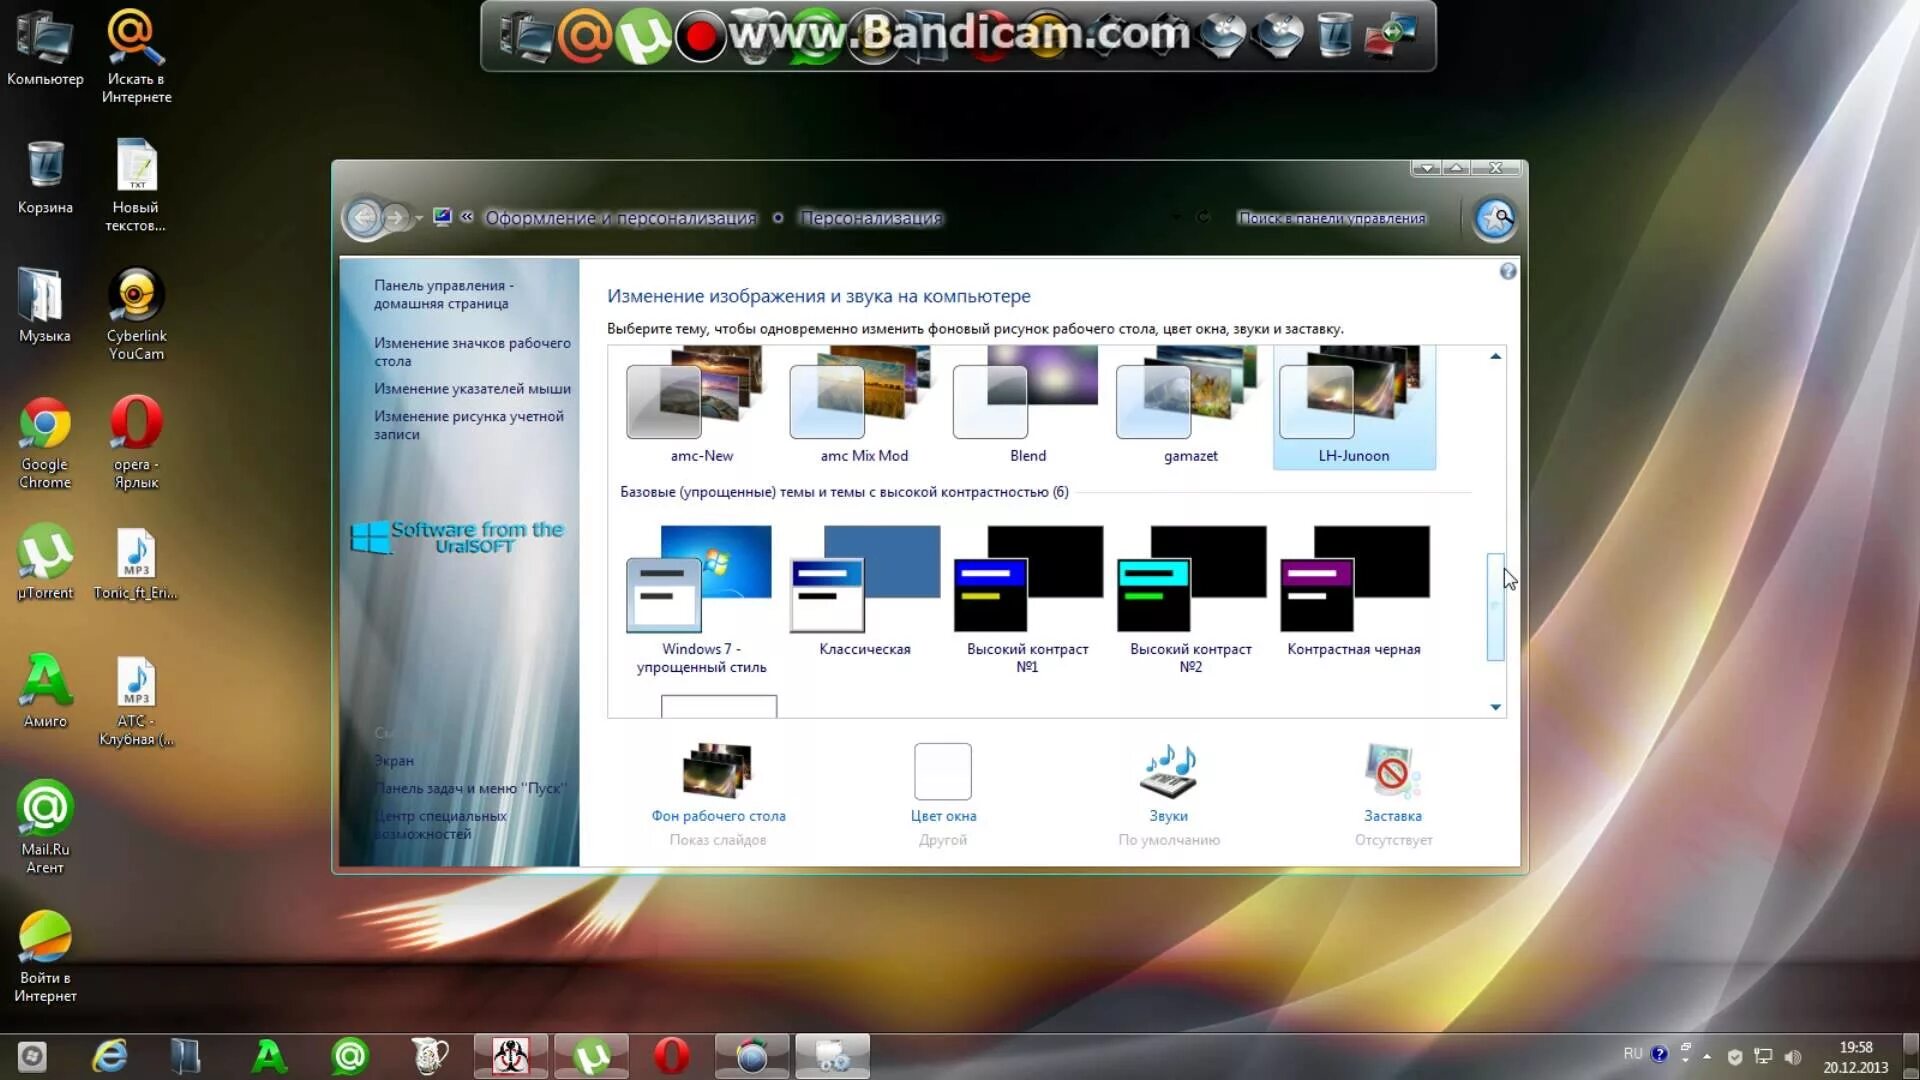
Task: Click the mouse pointers change link
Action: point(472,389)
